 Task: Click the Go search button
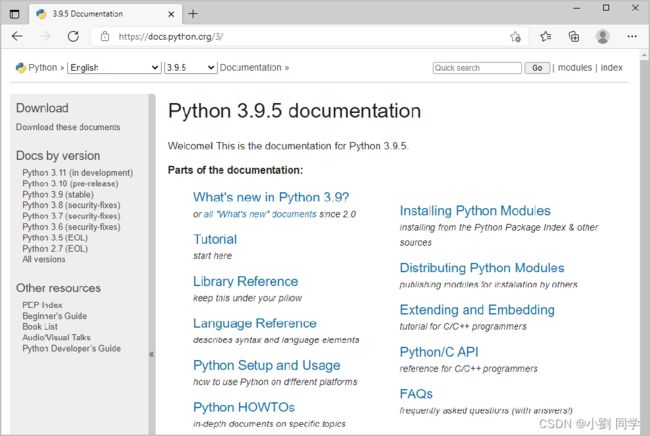pyautogui.click(x=537, y=68)
